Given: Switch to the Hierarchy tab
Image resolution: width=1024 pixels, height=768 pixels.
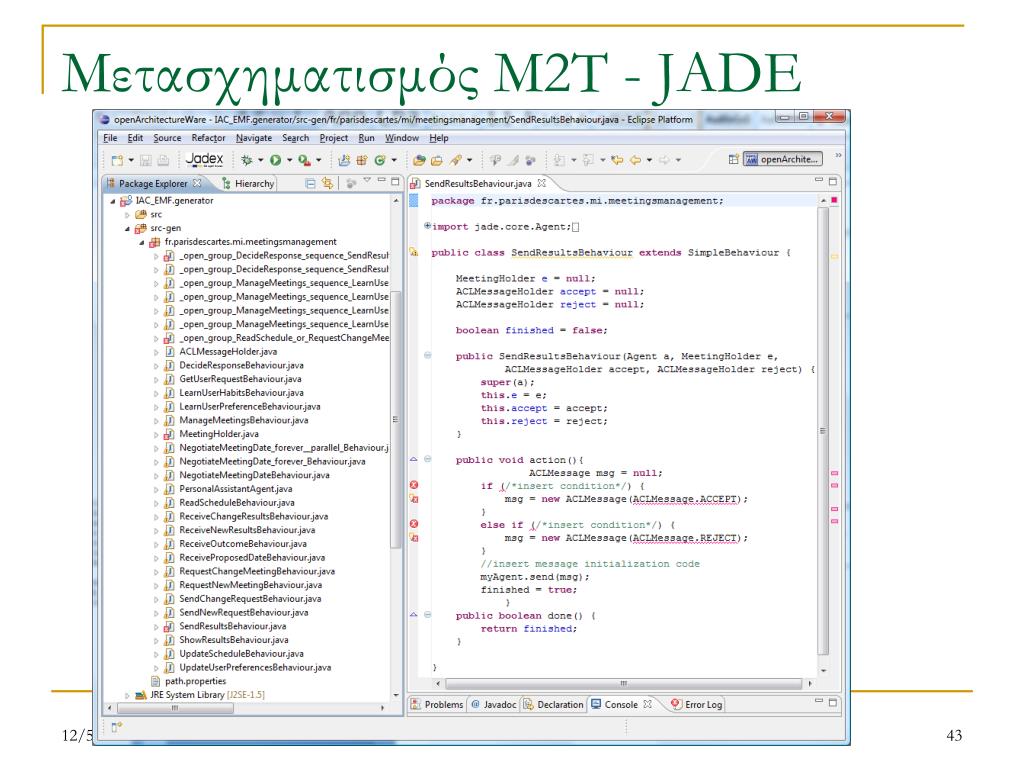Looking at the screenshot, I should (x=248, y=184).
